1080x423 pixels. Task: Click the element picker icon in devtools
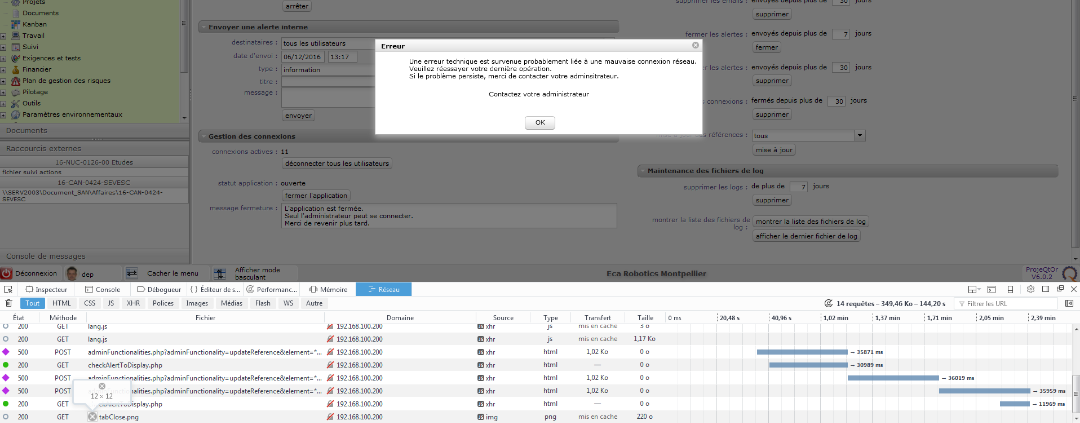(x=9, y=289)
